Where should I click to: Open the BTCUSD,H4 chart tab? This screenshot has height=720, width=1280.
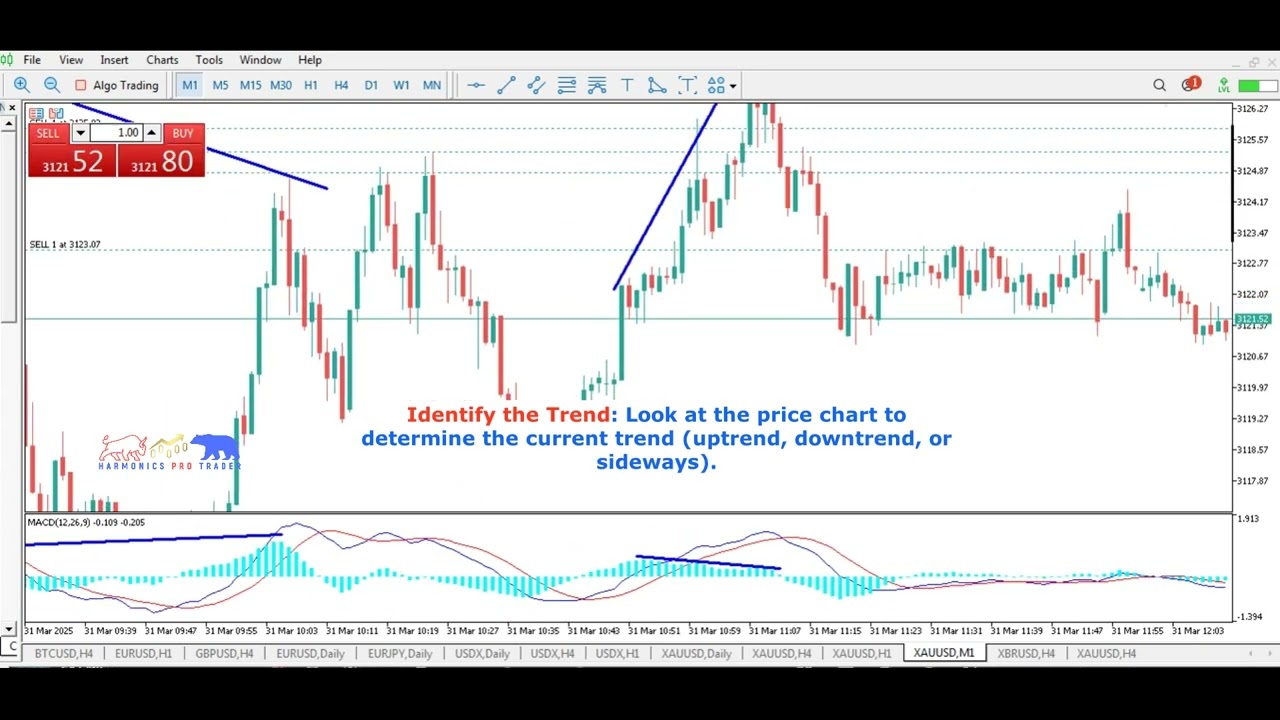[x=63, y=653]
